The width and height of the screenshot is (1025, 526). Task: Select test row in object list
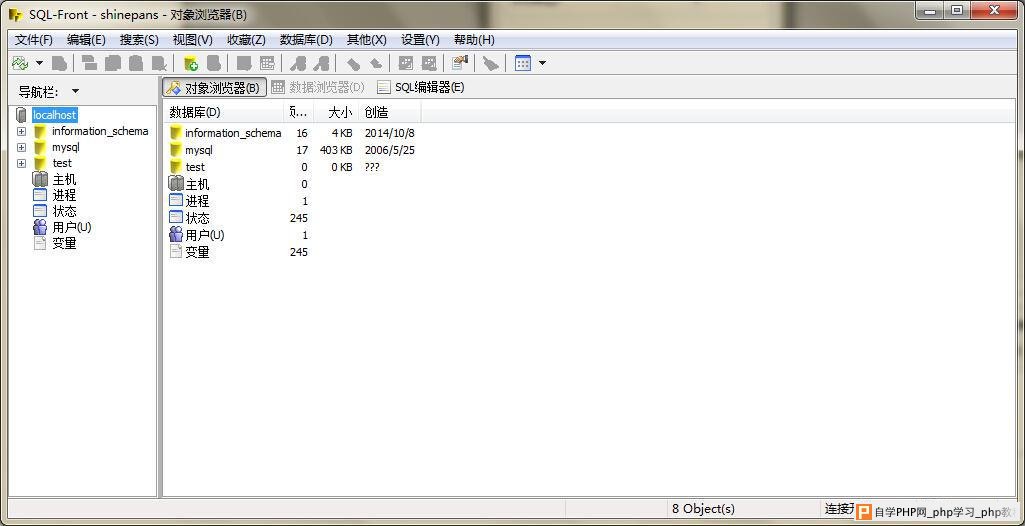coord(195,167)
